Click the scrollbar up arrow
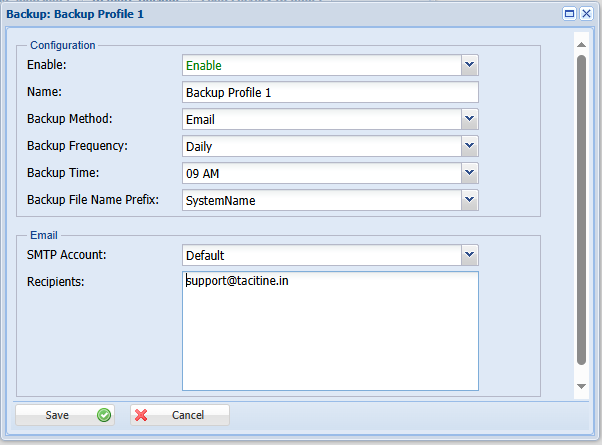Viewport: 602px width, 445px height. [581, 44]
